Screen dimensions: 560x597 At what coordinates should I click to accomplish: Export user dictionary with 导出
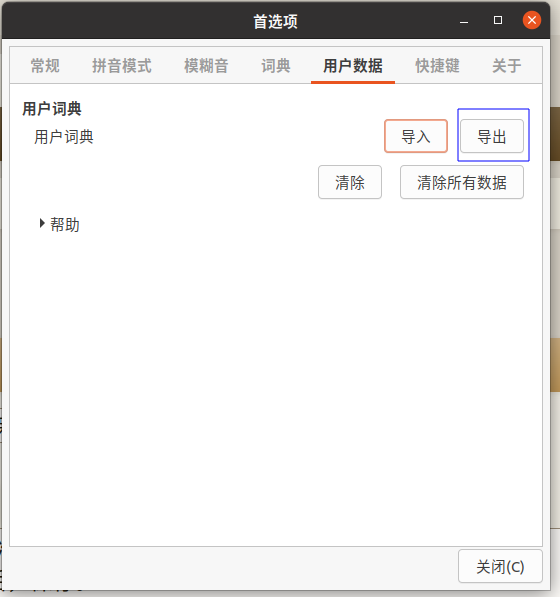[x=492, y=136]
